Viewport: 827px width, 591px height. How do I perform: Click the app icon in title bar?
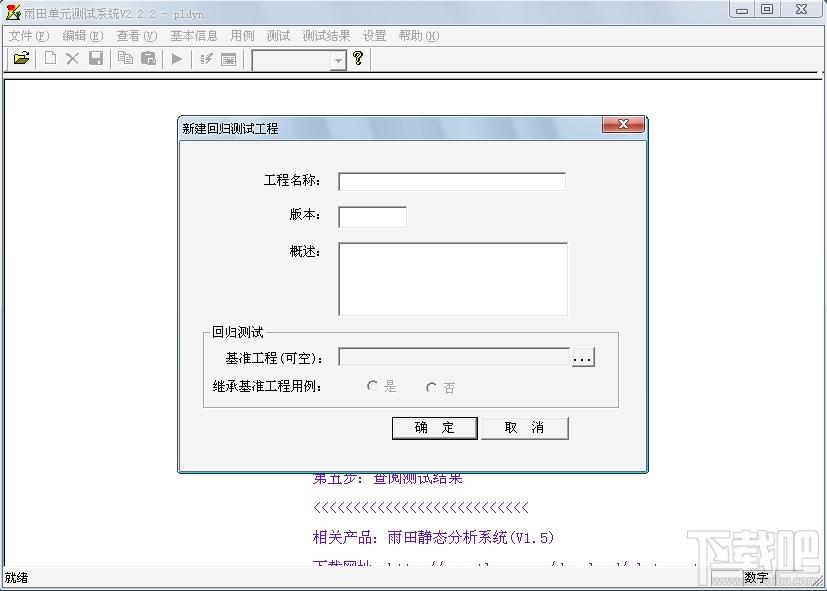(x=13, y=12)
